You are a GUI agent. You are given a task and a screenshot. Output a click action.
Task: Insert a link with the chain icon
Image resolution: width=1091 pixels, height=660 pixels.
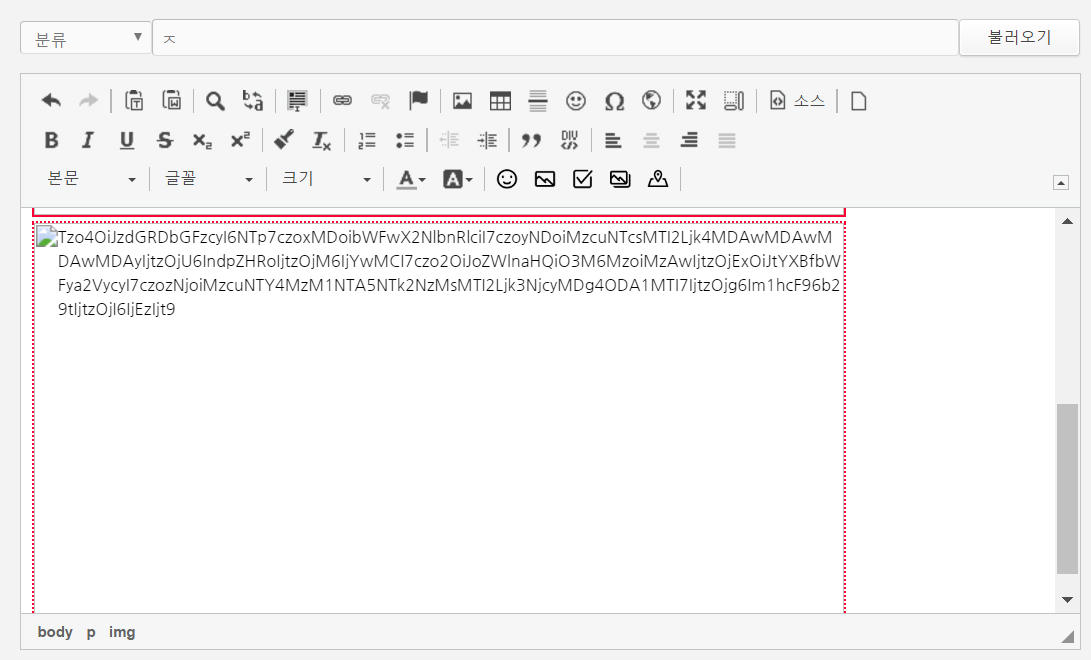pos(342,100)
